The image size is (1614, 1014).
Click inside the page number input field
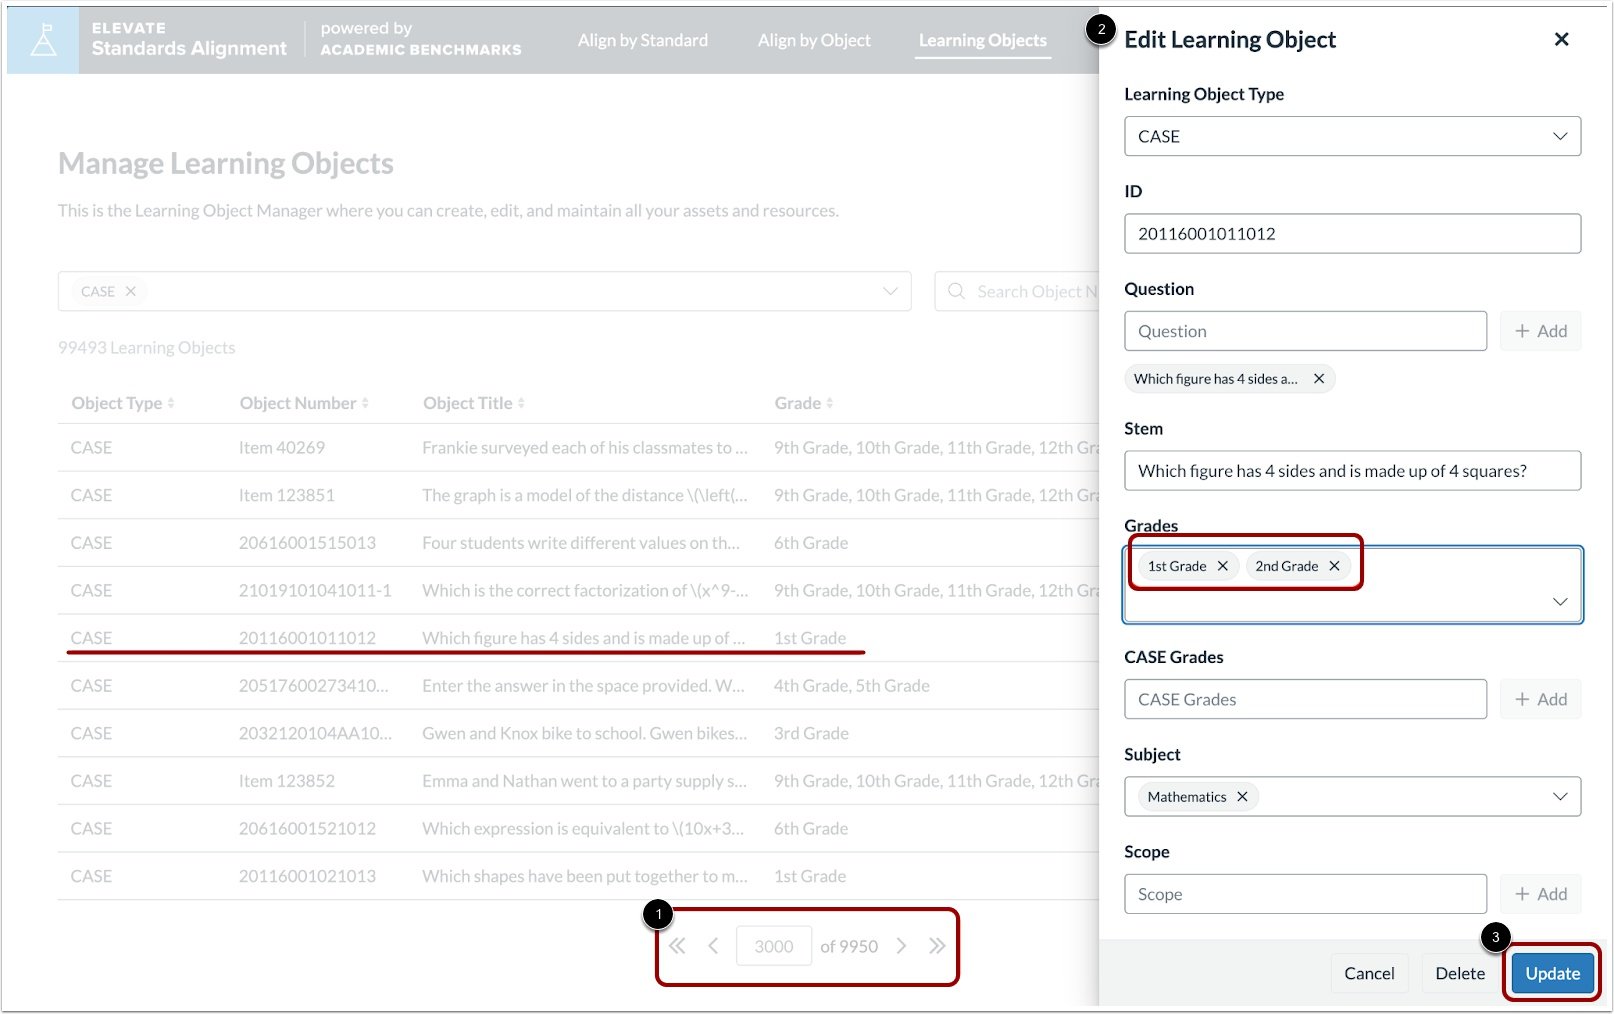click(774, 945)
